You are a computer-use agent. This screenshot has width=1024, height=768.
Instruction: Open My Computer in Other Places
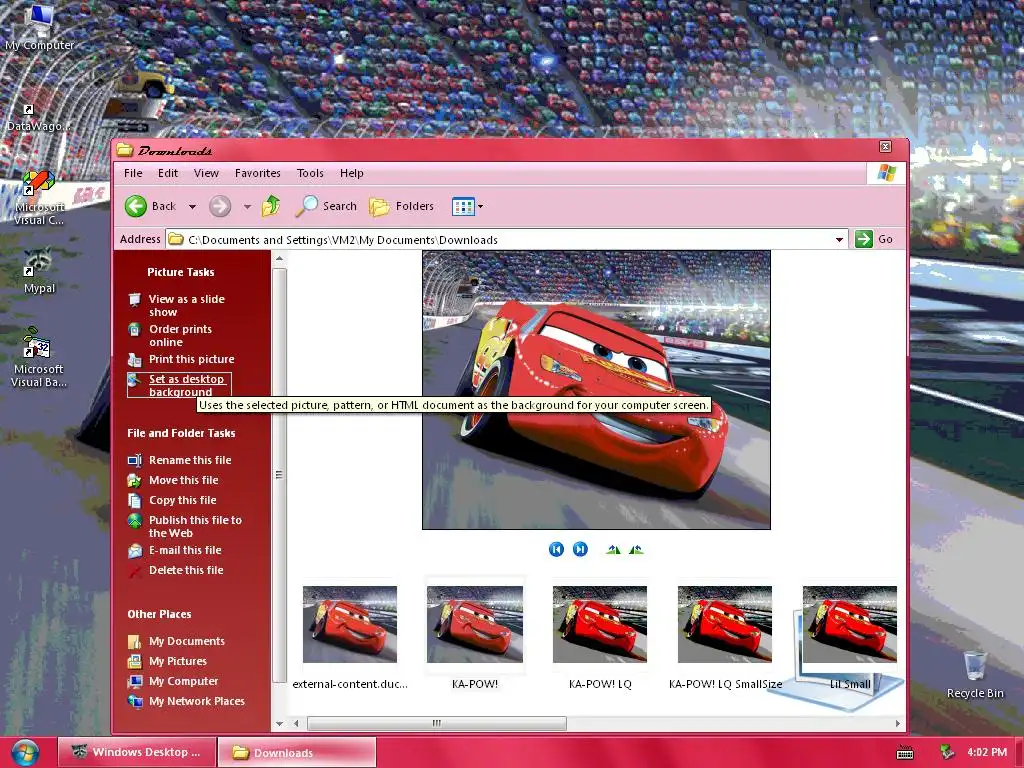(x=184, y=681)
